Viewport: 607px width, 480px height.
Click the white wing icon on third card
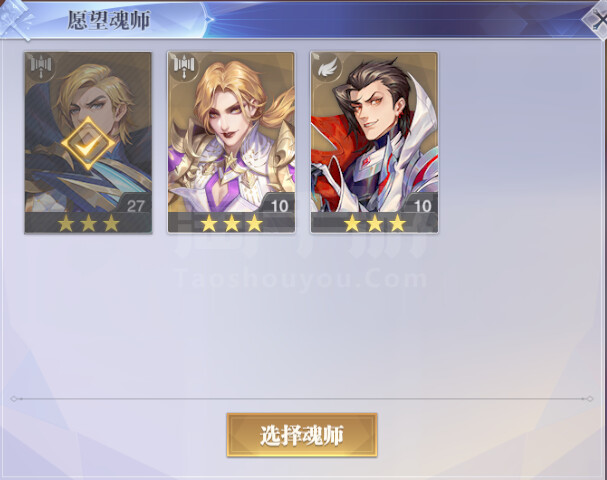pos(327,66)
